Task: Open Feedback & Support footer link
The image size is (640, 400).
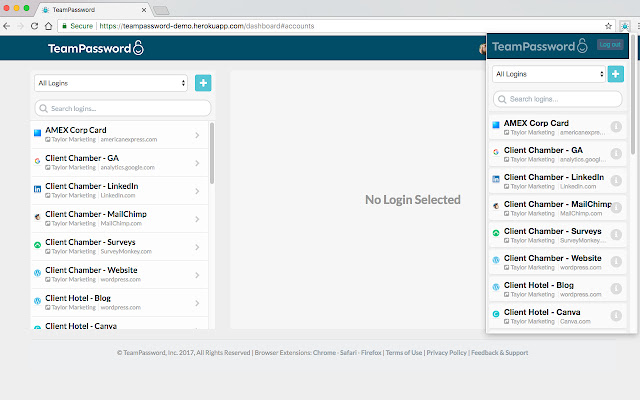Action: pos(500,353)
